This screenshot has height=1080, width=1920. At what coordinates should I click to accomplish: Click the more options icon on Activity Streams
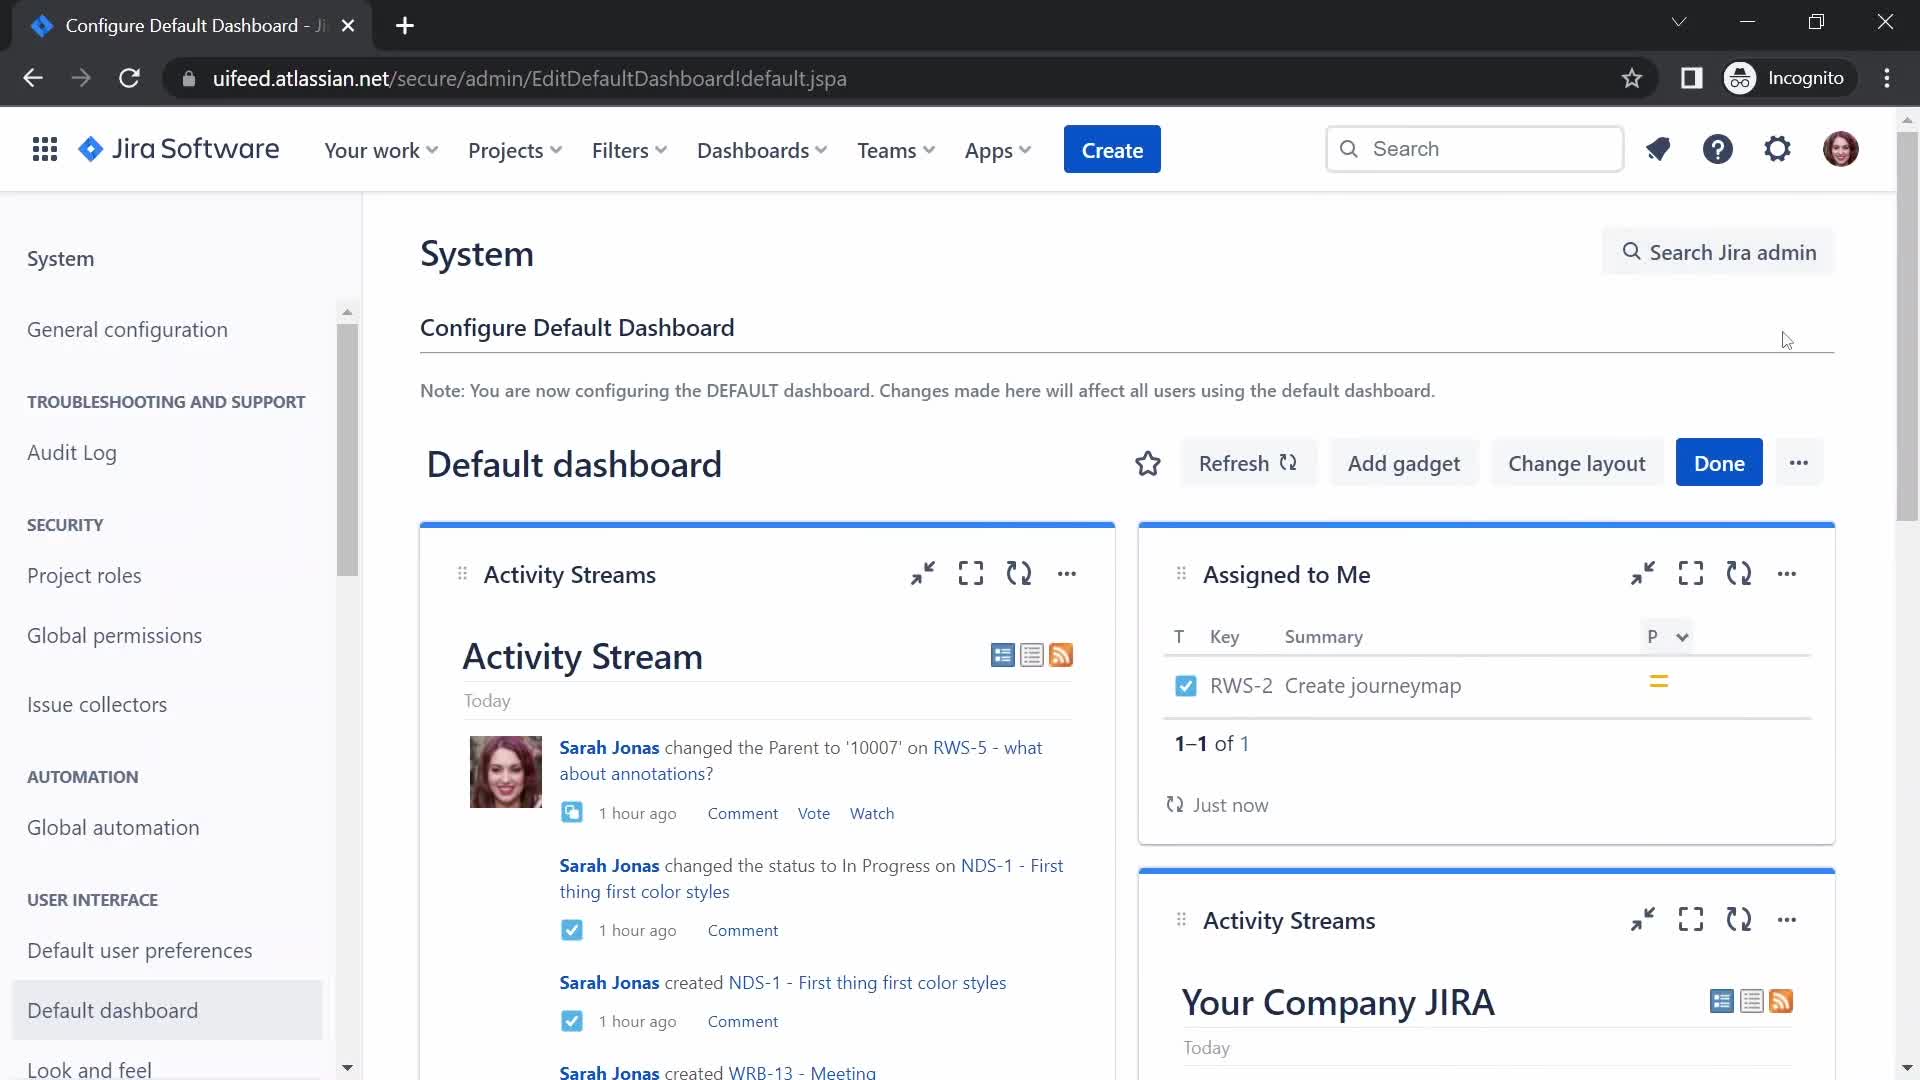click(1067, 572)
